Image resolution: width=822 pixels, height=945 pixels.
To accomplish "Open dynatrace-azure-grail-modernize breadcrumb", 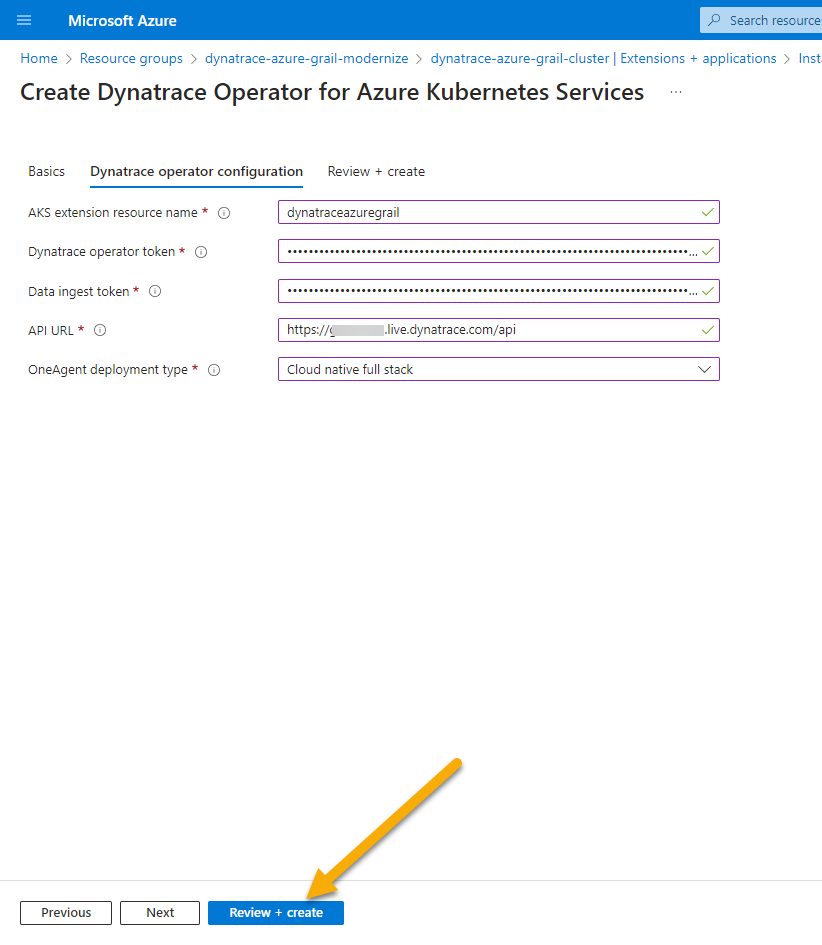I will [306, 59].
